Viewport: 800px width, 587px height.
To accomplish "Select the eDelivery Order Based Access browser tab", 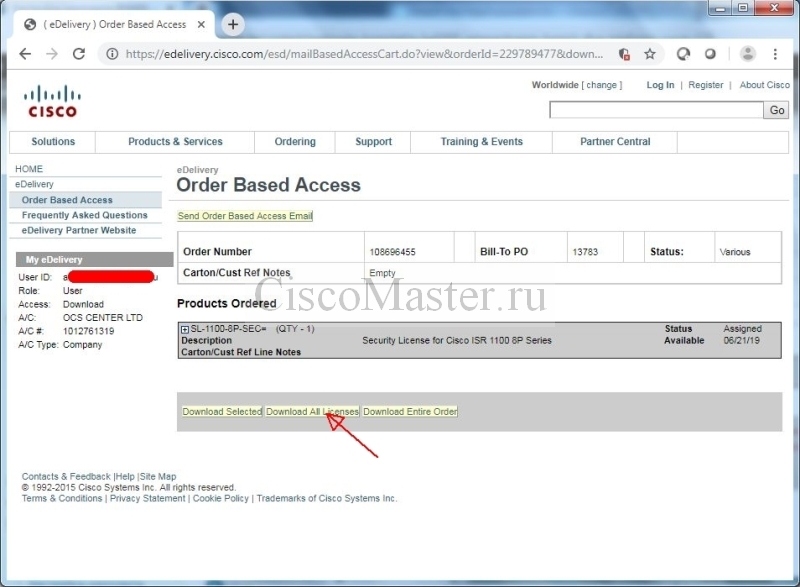I will (x=115, y=24).
